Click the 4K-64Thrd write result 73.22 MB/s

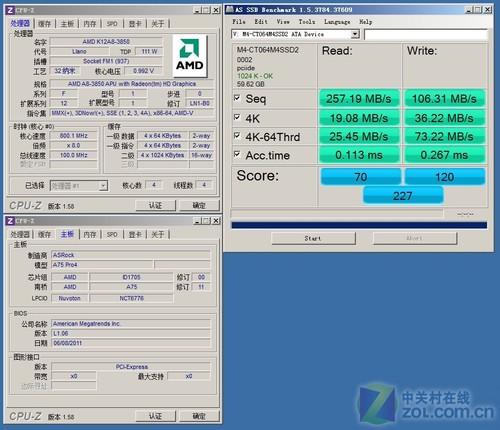click(x=444, y=136)
